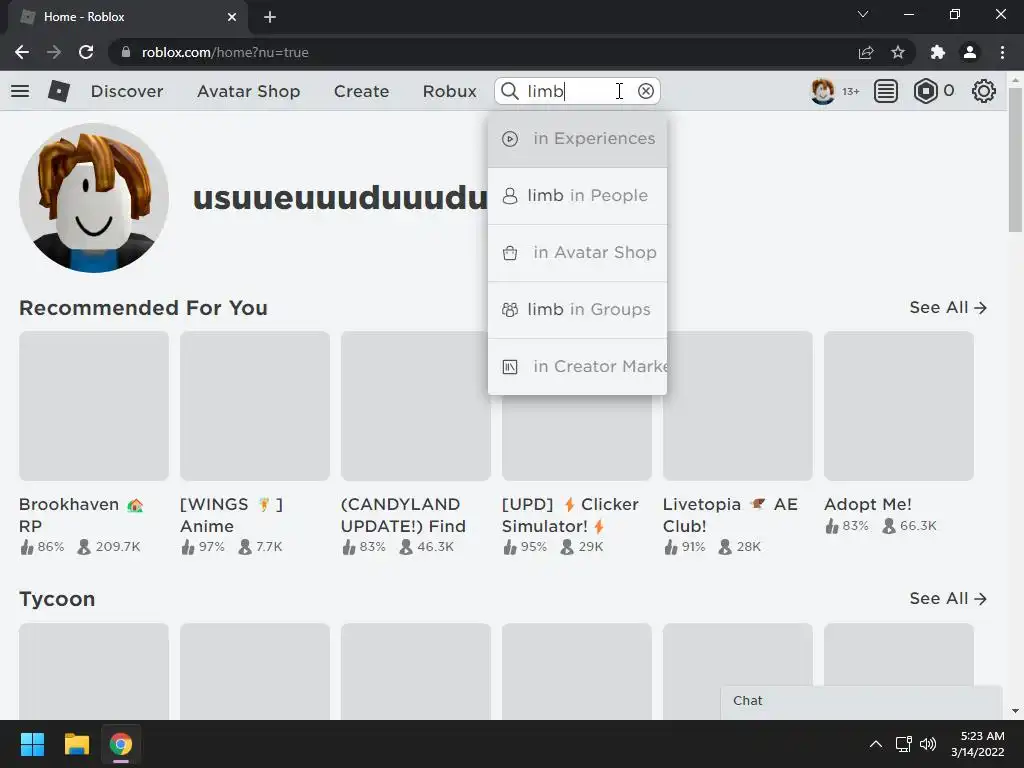Clear the search box text

pos(646,91)
